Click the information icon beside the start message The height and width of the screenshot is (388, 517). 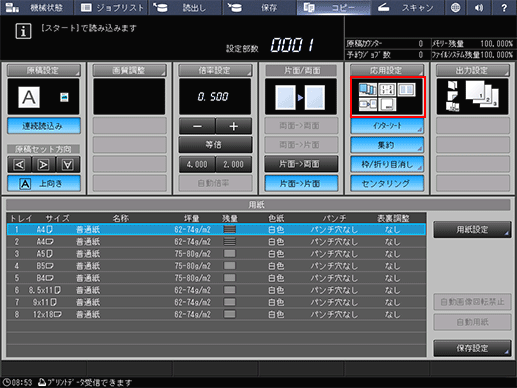(x=23, y=32)
